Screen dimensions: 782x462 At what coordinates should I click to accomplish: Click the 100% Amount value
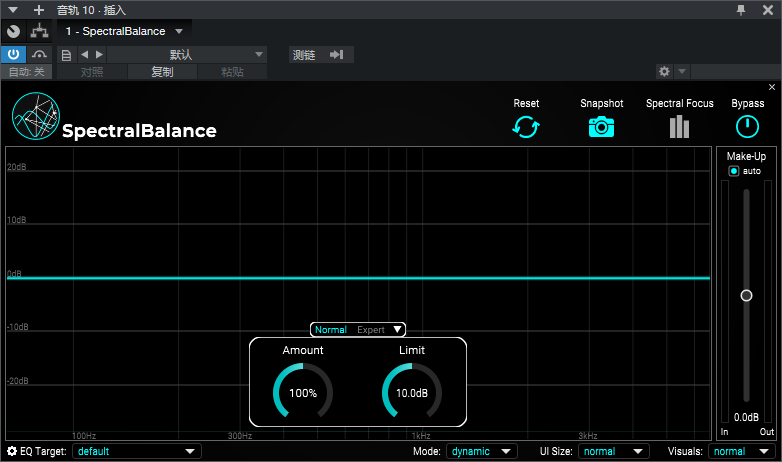(303, 393)
